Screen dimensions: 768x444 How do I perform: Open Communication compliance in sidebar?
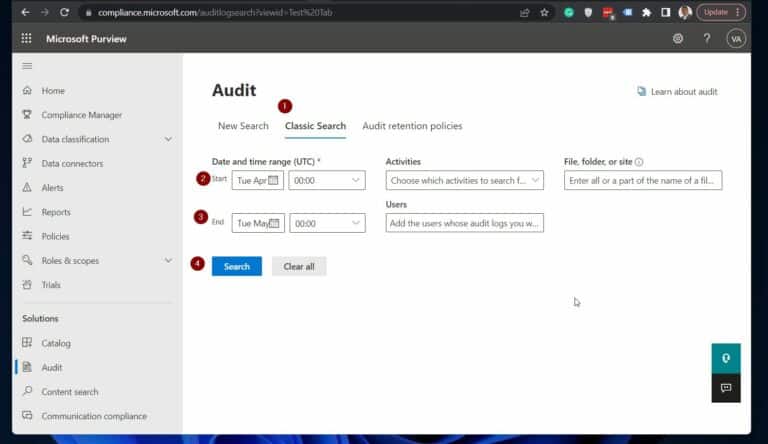94,416
